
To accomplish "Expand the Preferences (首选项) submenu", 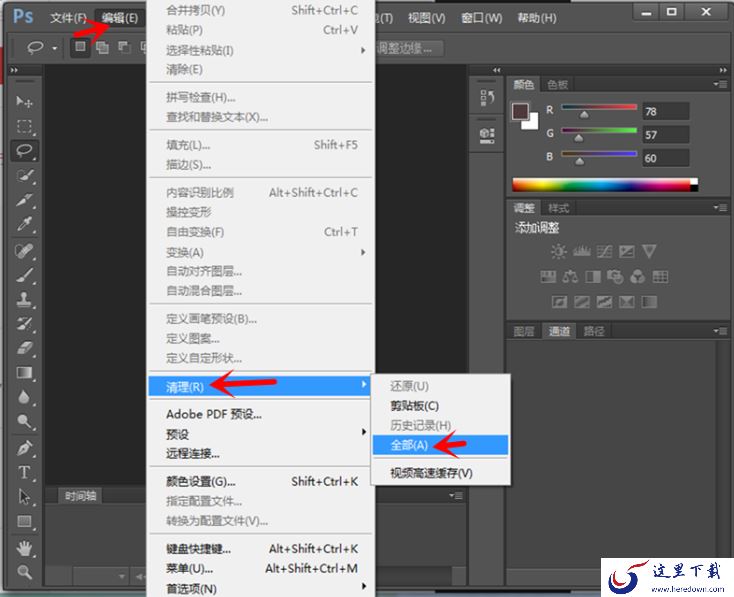I will [363, 586].
